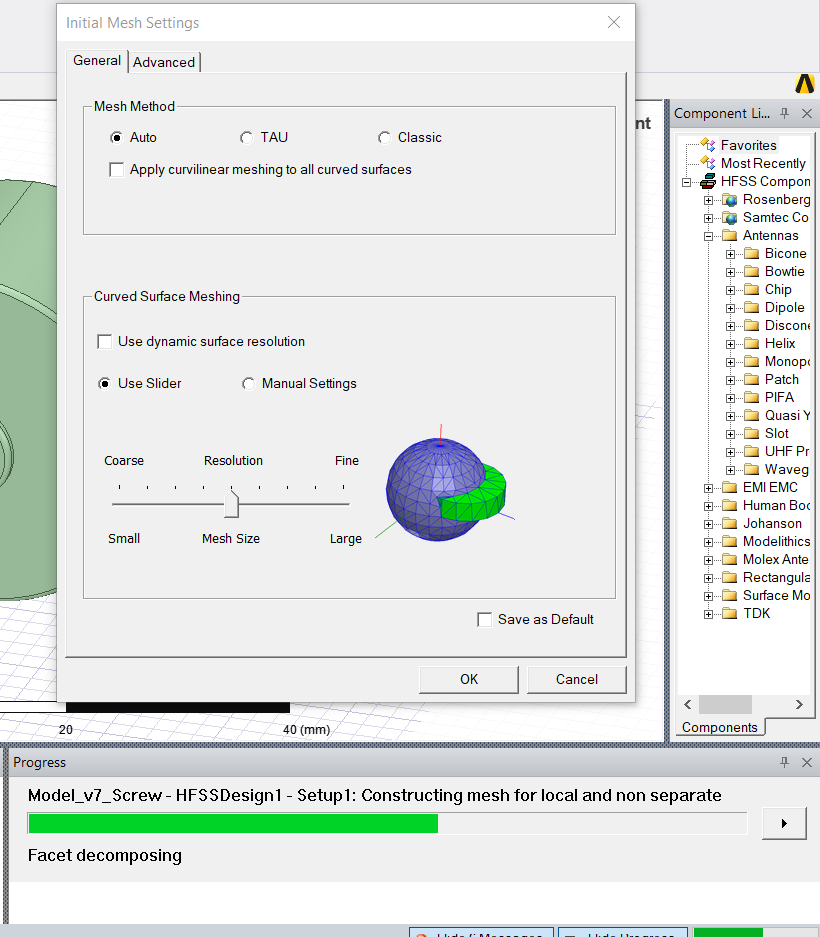The width and height of the screenshot is (820, 937).
Task: Expand the Discone antenna folder
Action: 730,326
